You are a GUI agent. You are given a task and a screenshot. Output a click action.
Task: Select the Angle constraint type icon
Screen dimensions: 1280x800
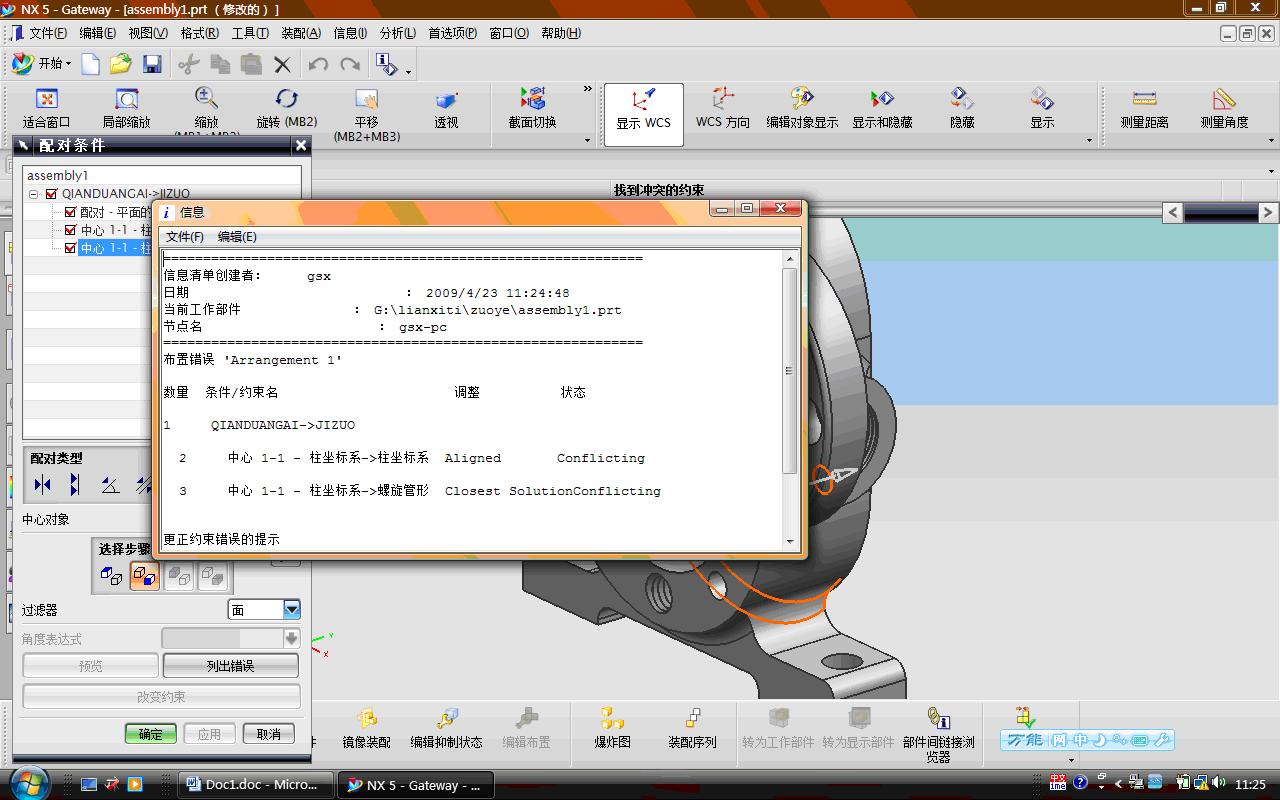[110, 485]
